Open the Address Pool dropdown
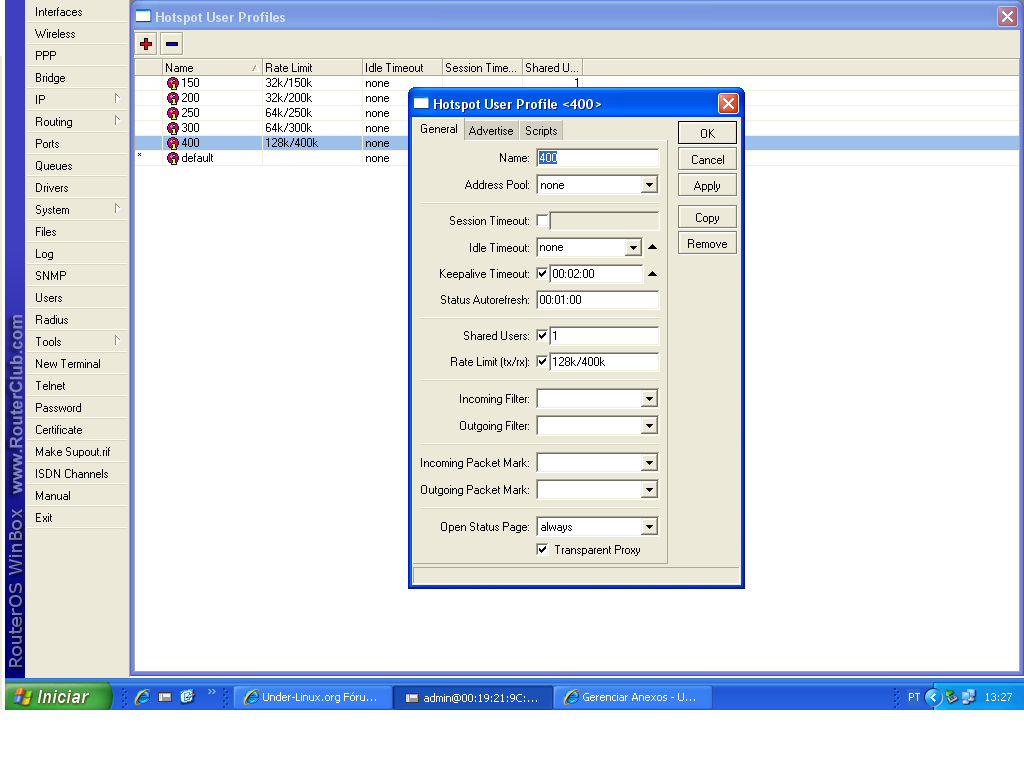The width and height of the screenshot is (1024, 768). 648,185
